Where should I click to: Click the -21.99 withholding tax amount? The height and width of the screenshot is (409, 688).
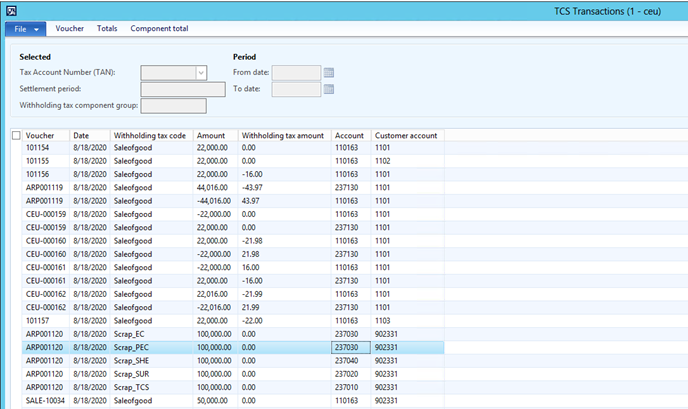point(284,294)
